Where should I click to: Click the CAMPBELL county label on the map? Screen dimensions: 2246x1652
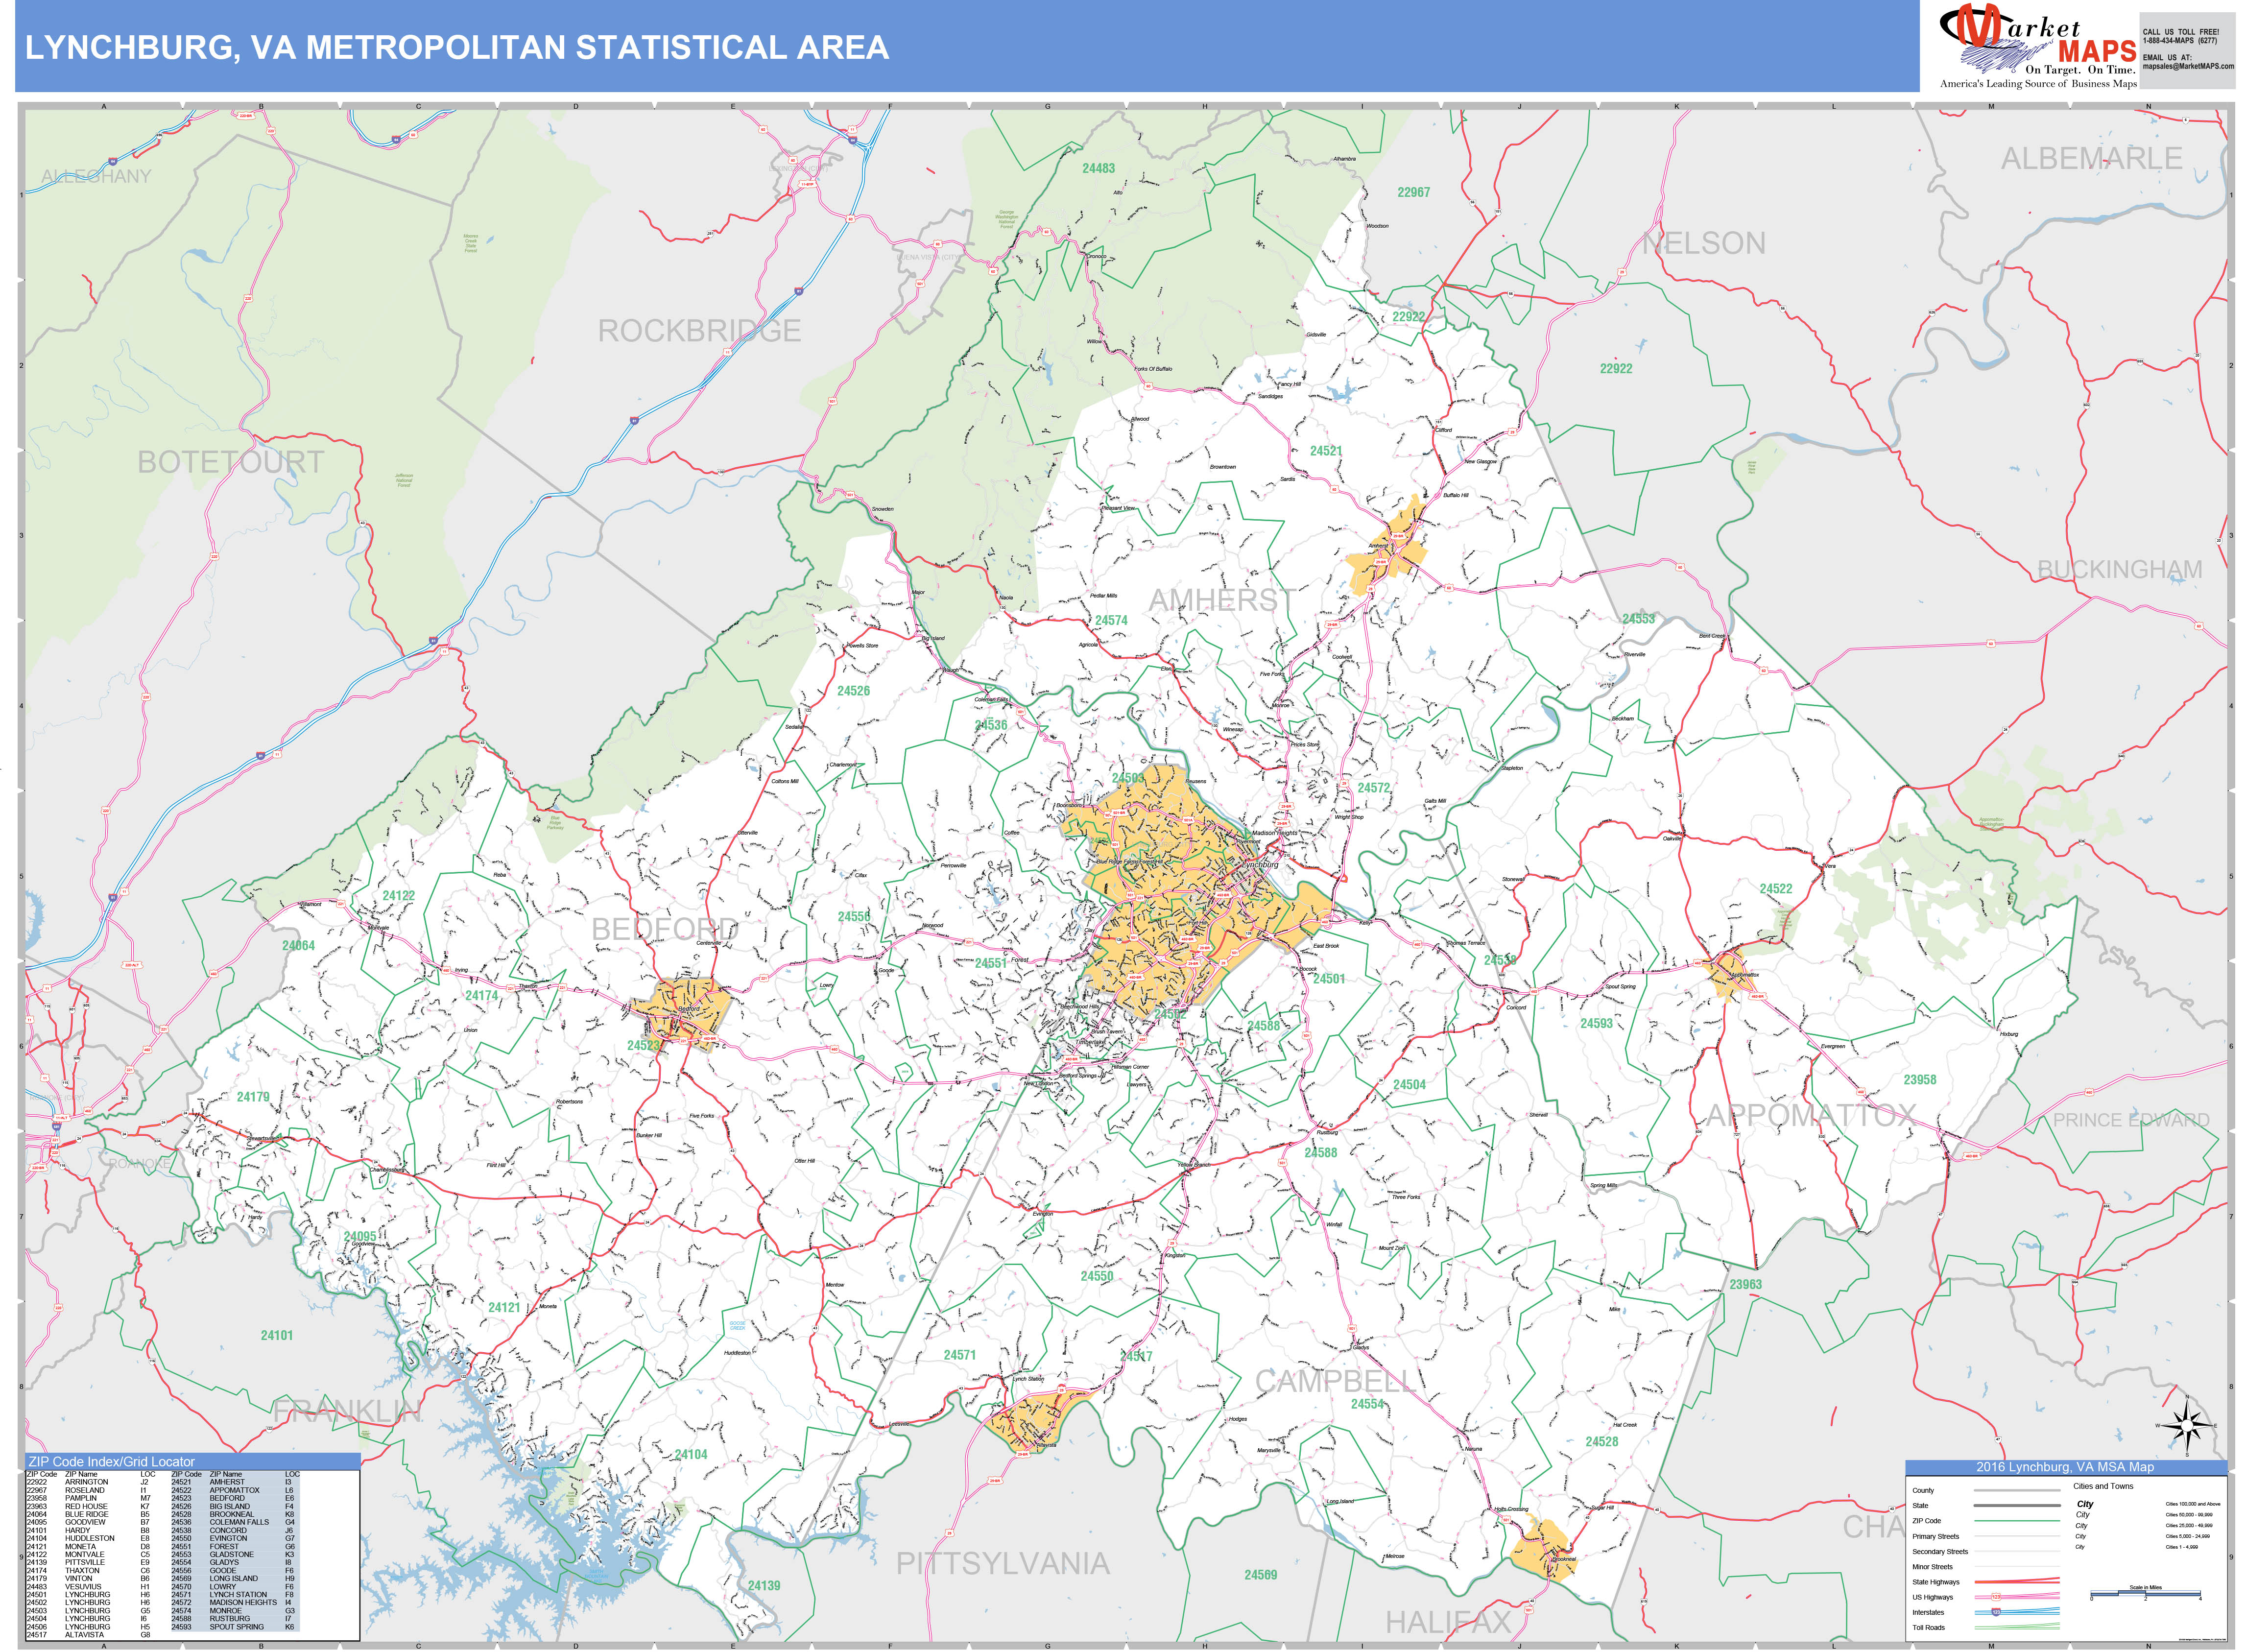point(1336,1382)
